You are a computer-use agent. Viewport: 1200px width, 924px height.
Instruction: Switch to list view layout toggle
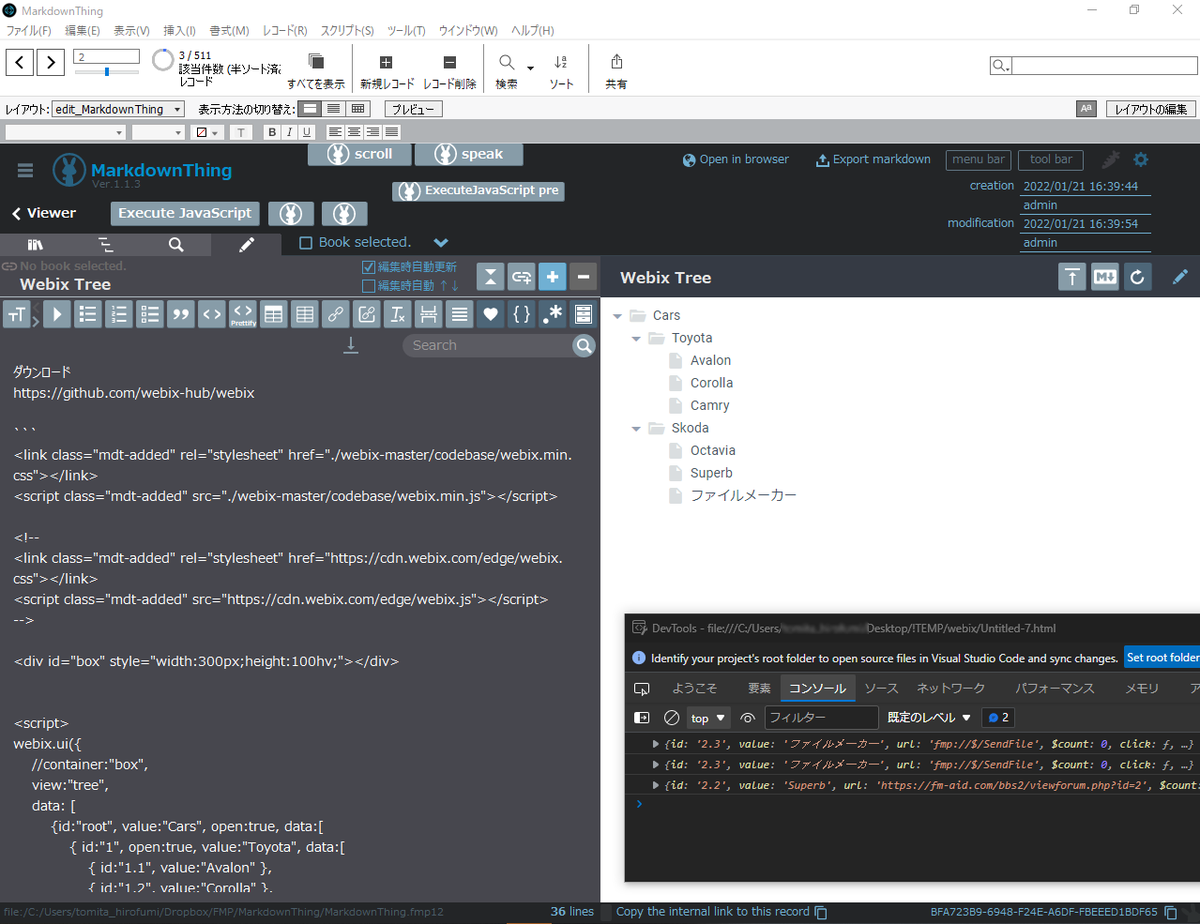(334, 109)
